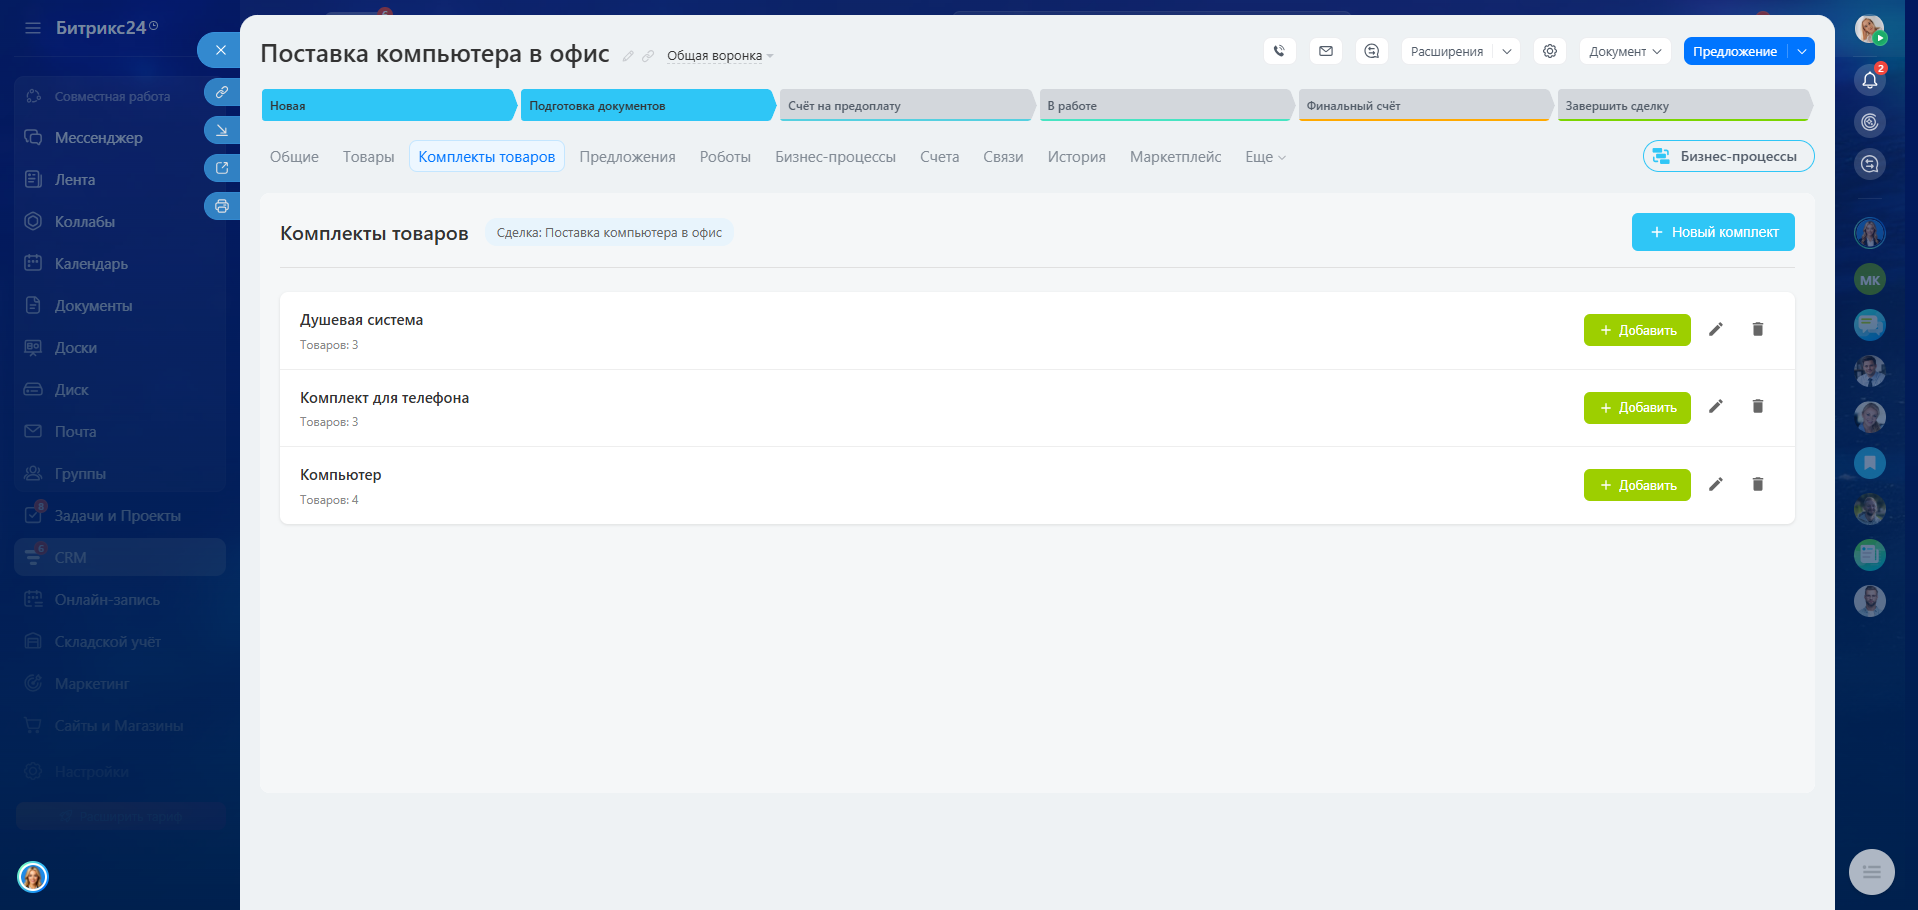Screen dimensions: 1918x910
Task: Open notifications bell icon
Action: click(x=1869, y=80)
